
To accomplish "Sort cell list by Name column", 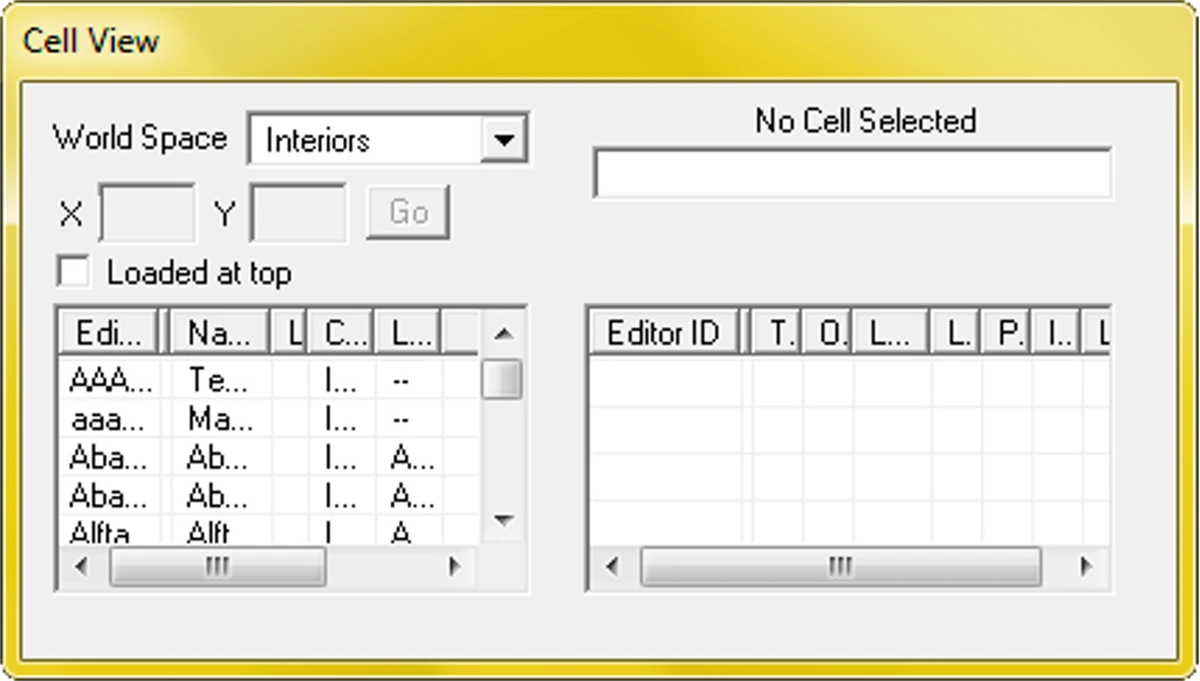I will (219, 334).
